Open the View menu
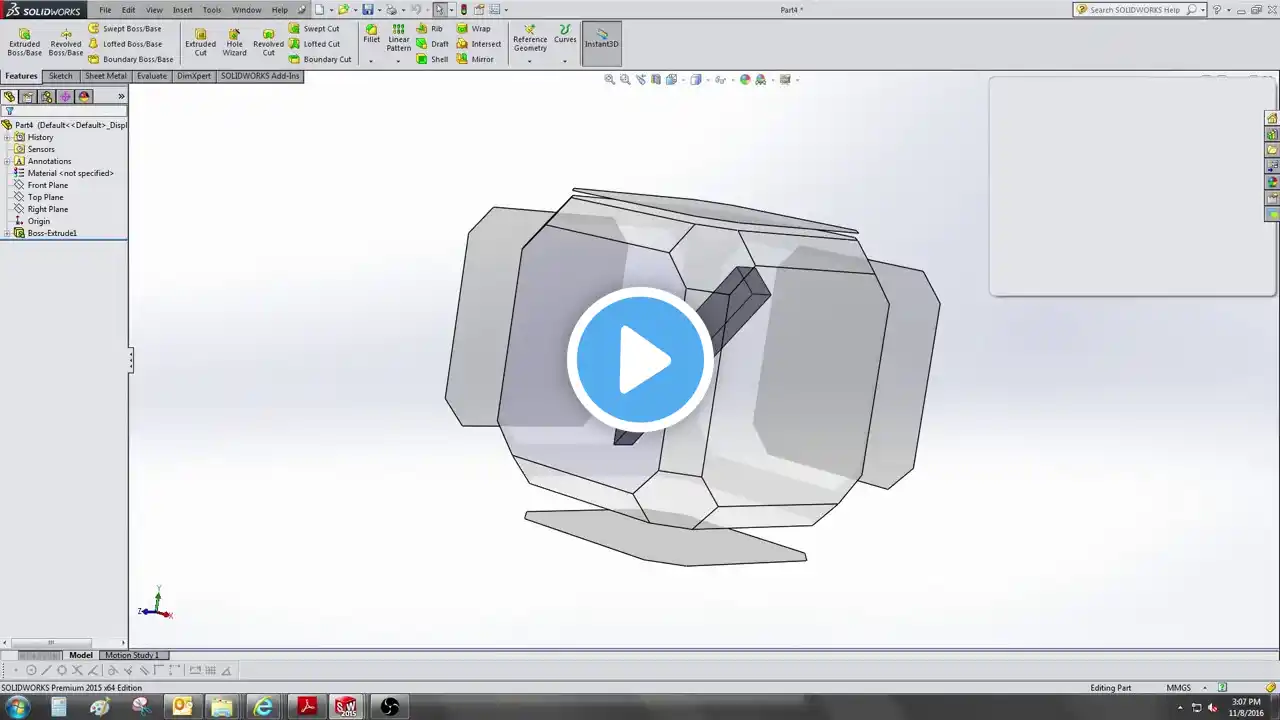Viewport: 1280px width, 720px height. 154,10
